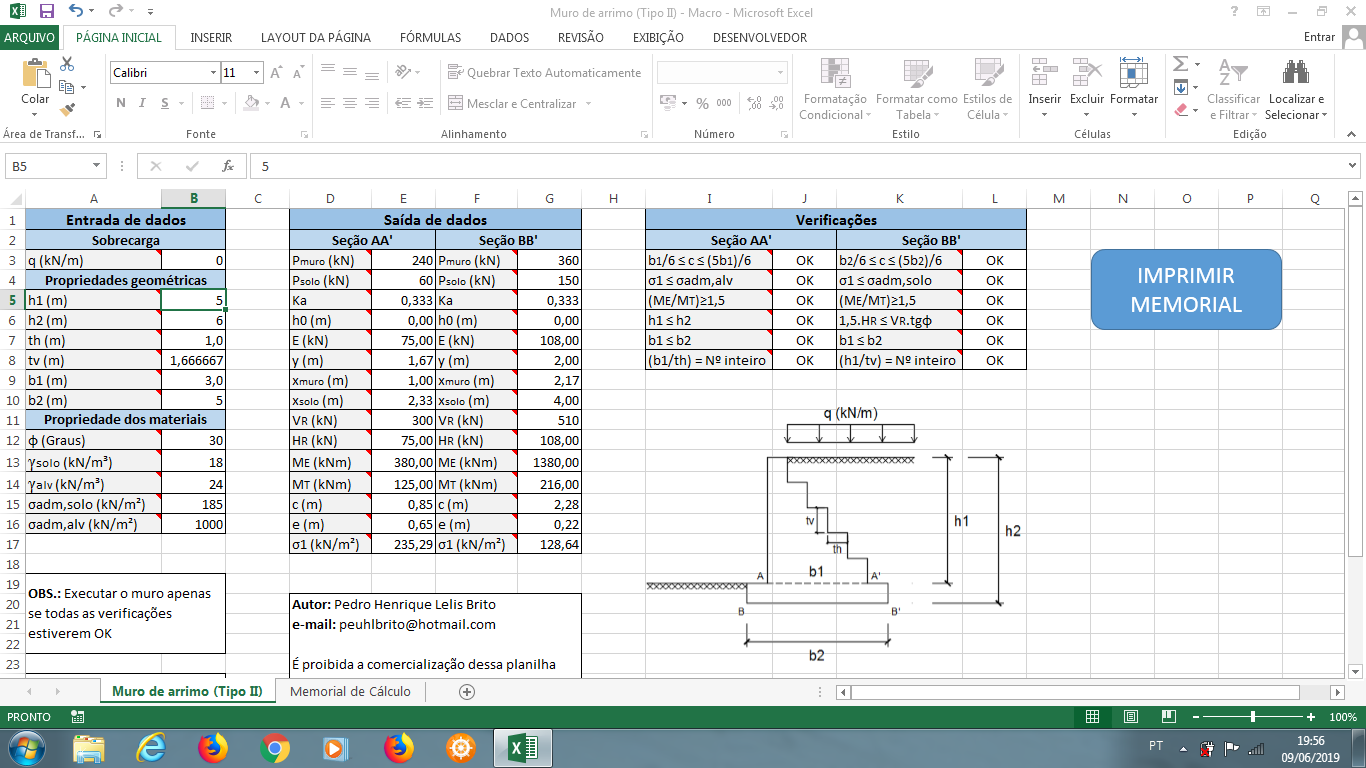Viewport: 1366px width, 768px height.
Task: Toggle Quebrar Texto Automaticamente
Action: pos(545,73)
